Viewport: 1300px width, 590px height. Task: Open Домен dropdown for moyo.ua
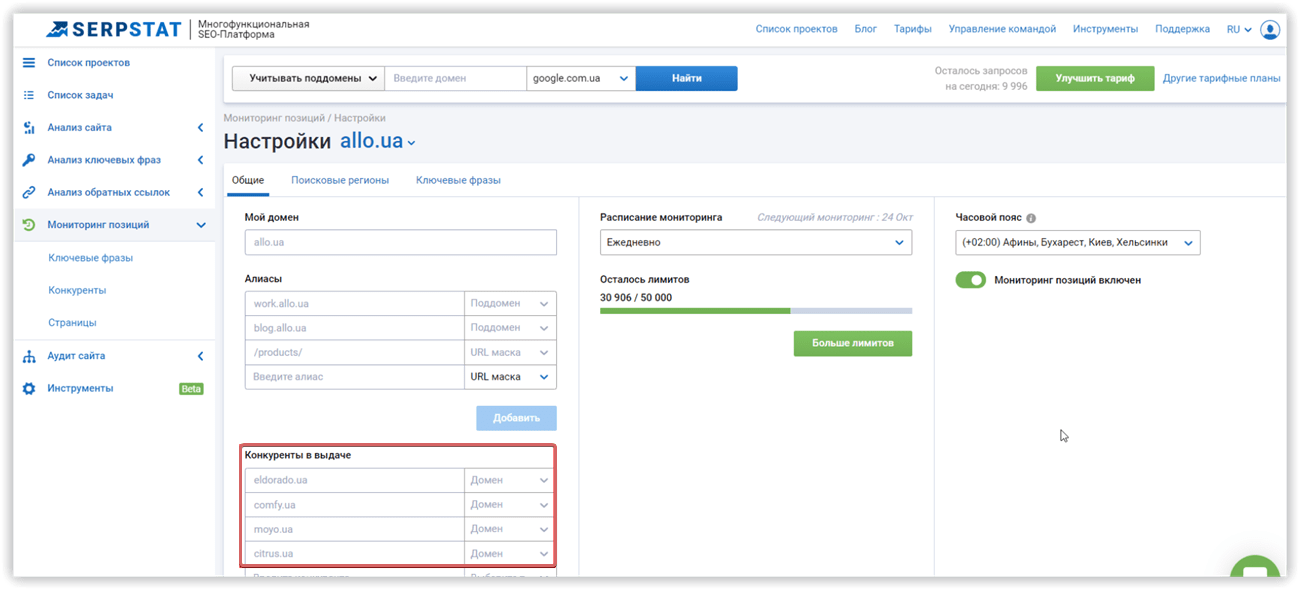point(510,529)
